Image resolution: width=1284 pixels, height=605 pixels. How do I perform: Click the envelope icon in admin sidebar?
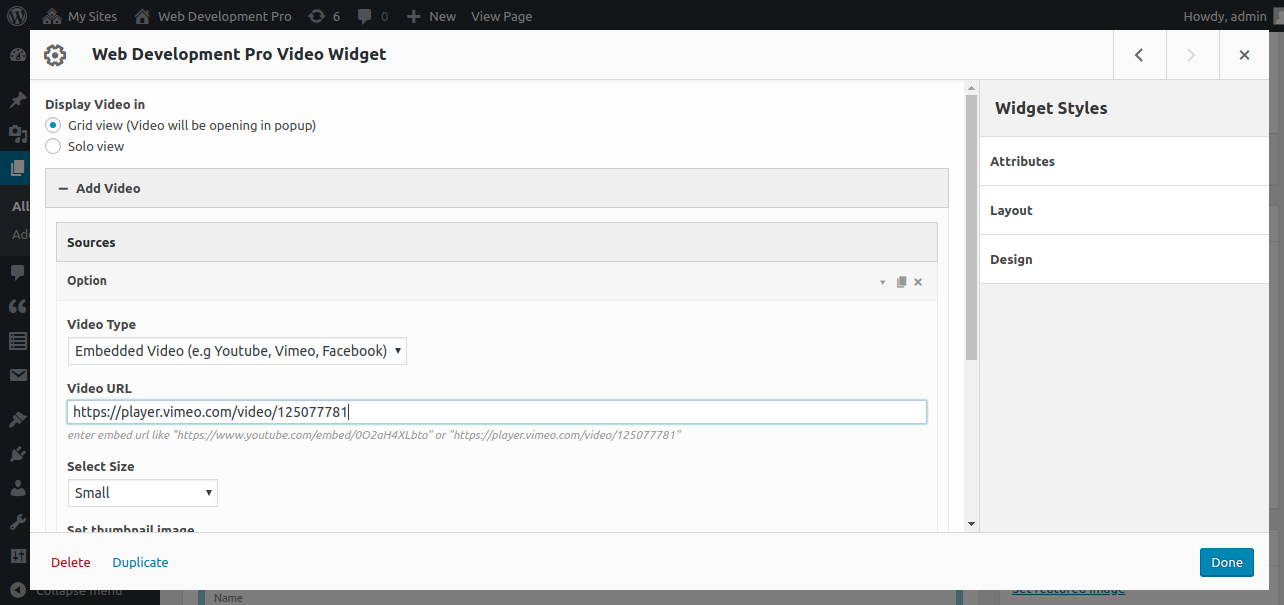point(17,375)
